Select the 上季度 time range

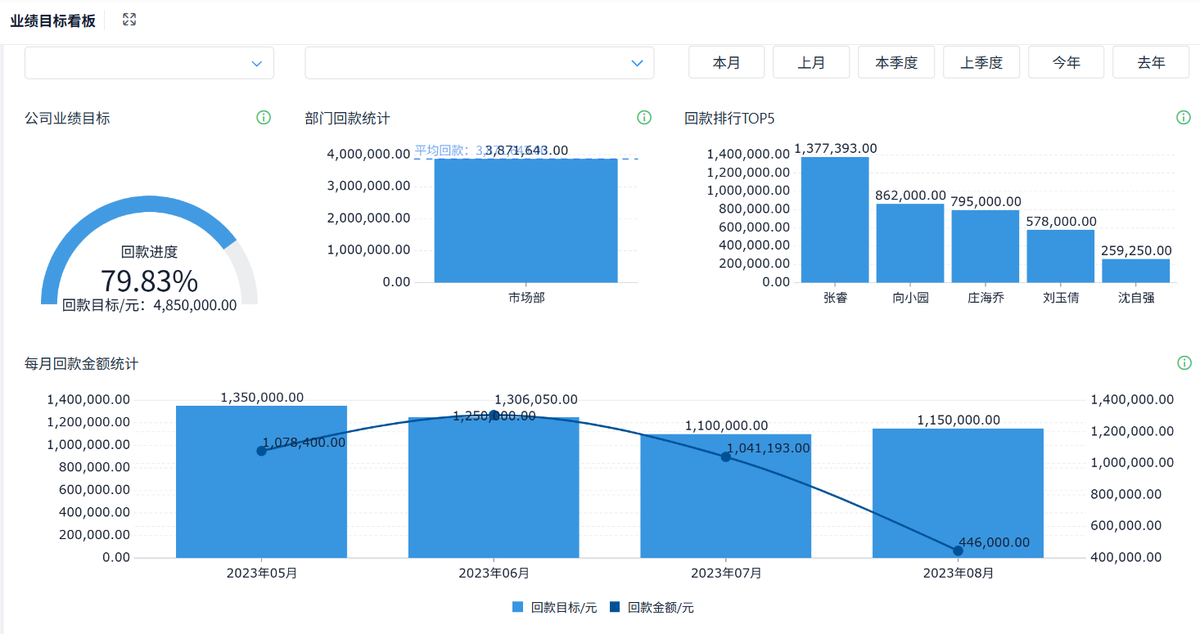981,62
